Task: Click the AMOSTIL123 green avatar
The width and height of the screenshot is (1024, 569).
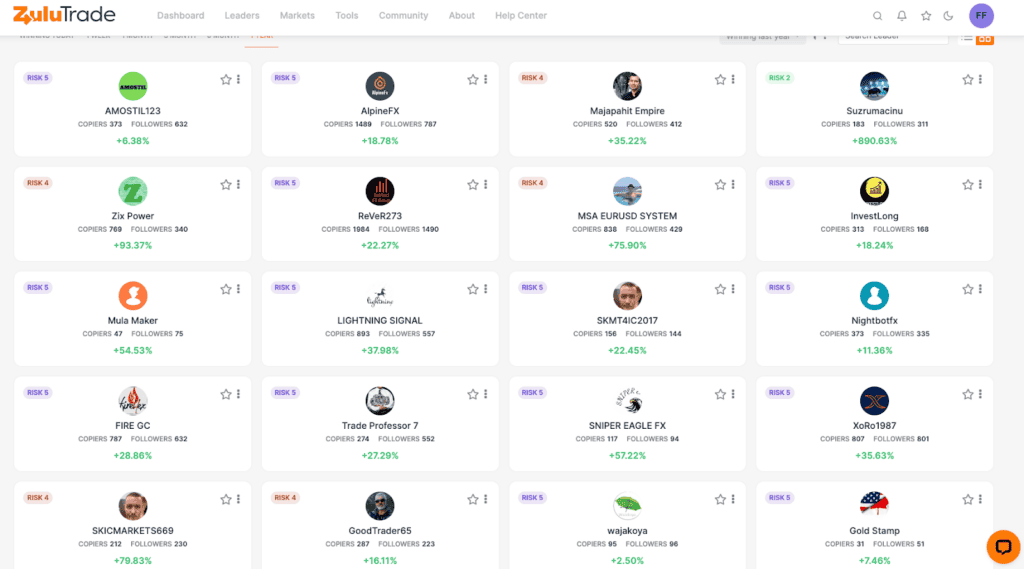Action: pyautogui.click(x=133, y=86)
